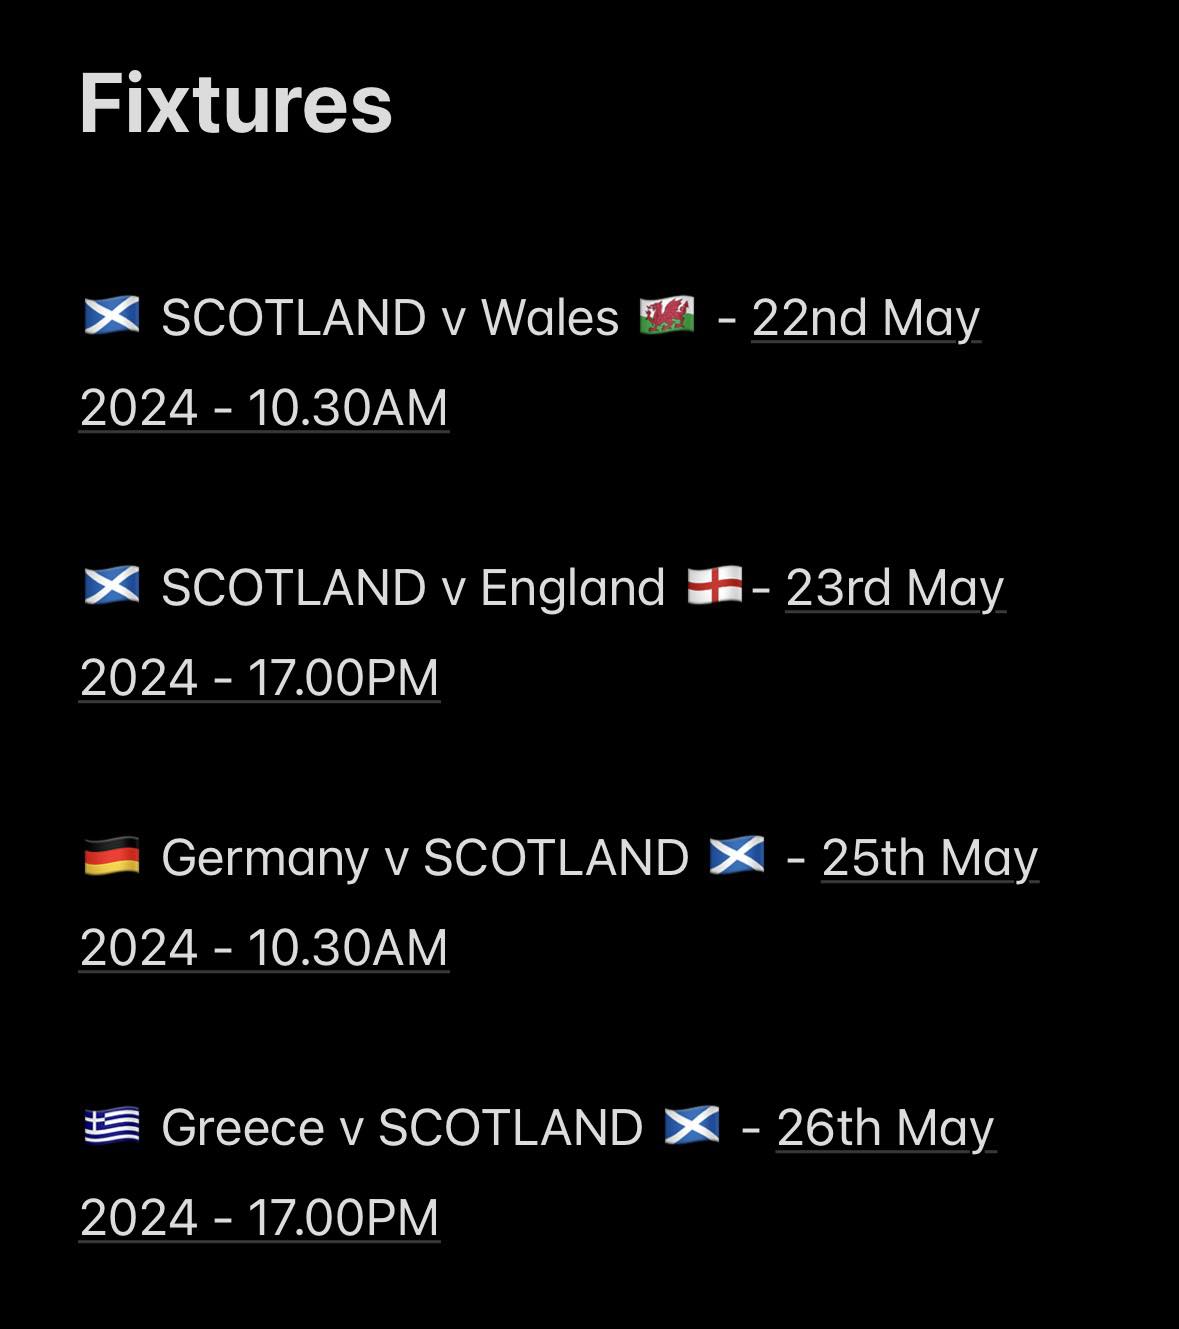
Task: Tap the Scotland flag after Germany v SCOTLAND
Action: [x=737, y=856]
